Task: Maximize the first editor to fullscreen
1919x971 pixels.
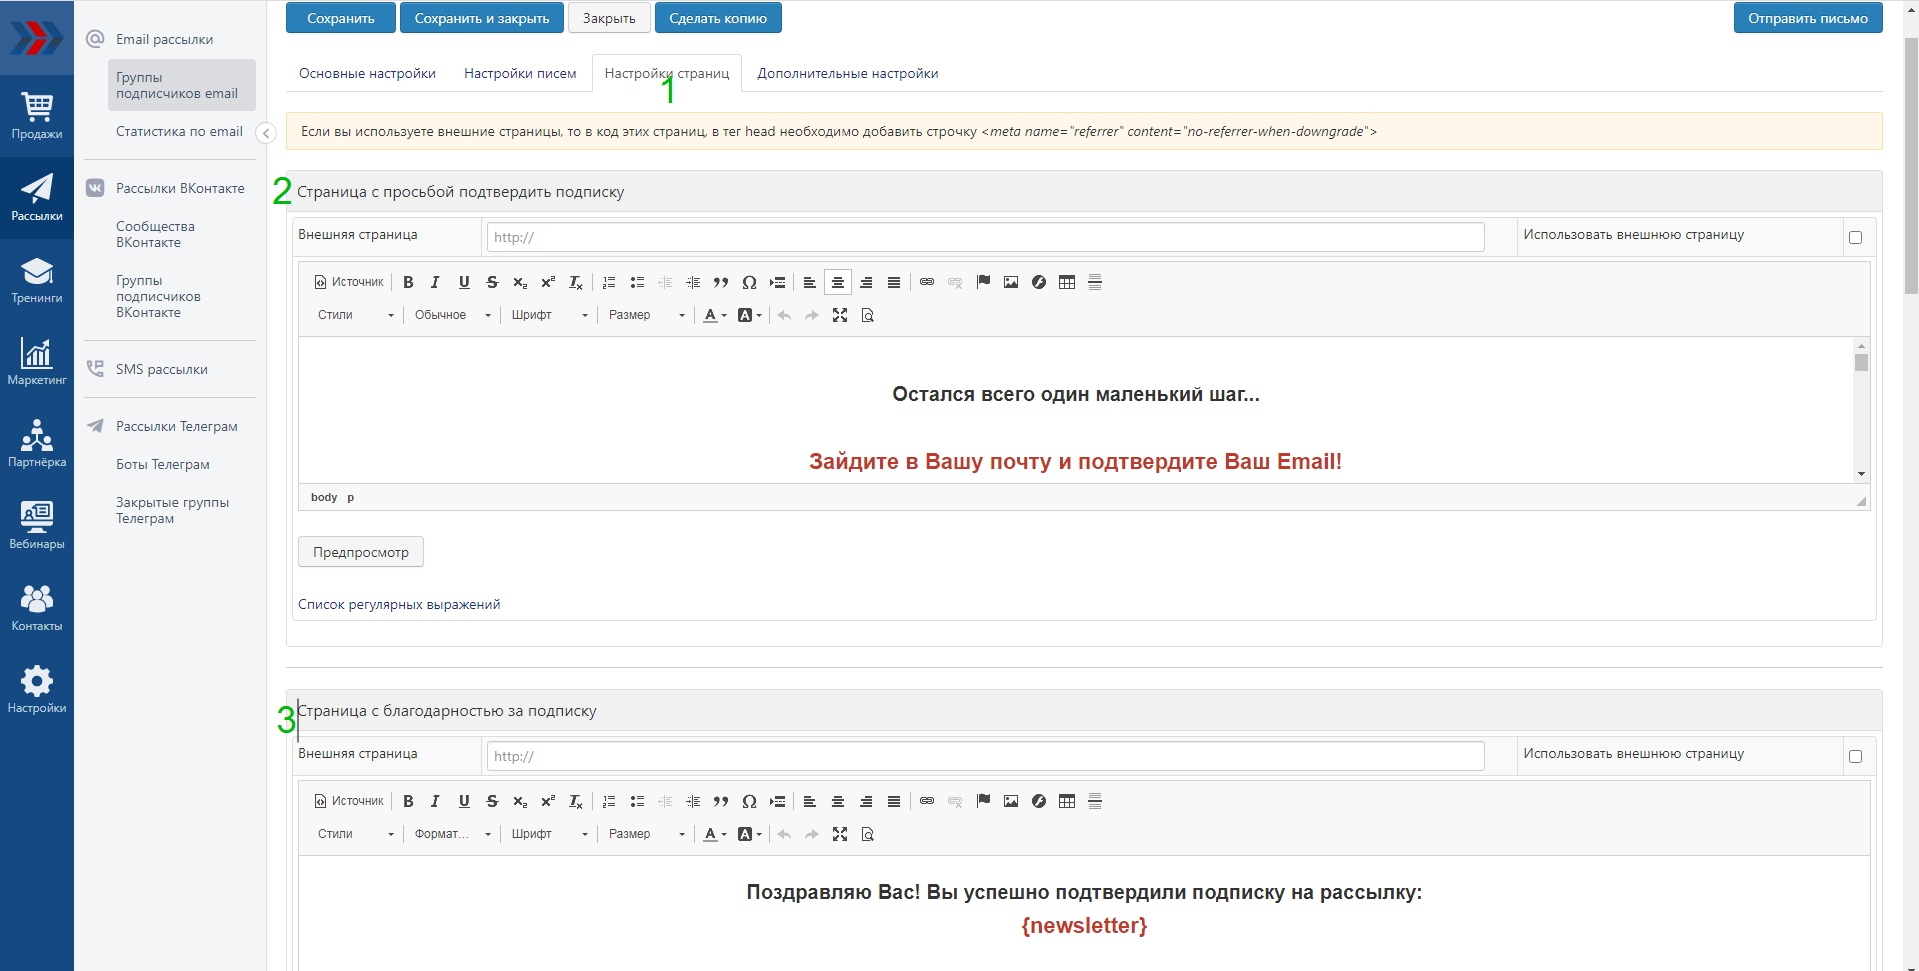Action: (x=840, y=315)
